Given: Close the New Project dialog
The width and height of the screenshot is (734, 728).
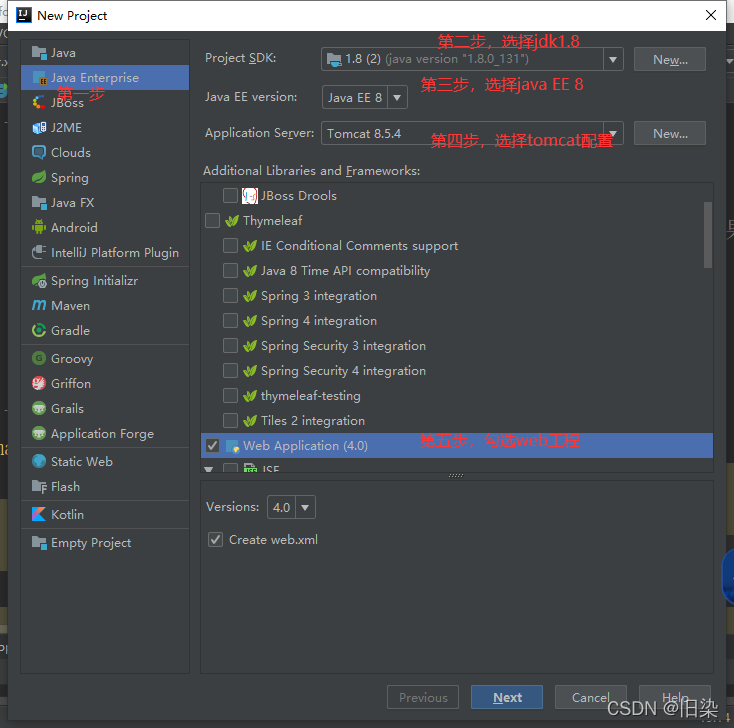Looking at the screenshot, I should [711, 15].
